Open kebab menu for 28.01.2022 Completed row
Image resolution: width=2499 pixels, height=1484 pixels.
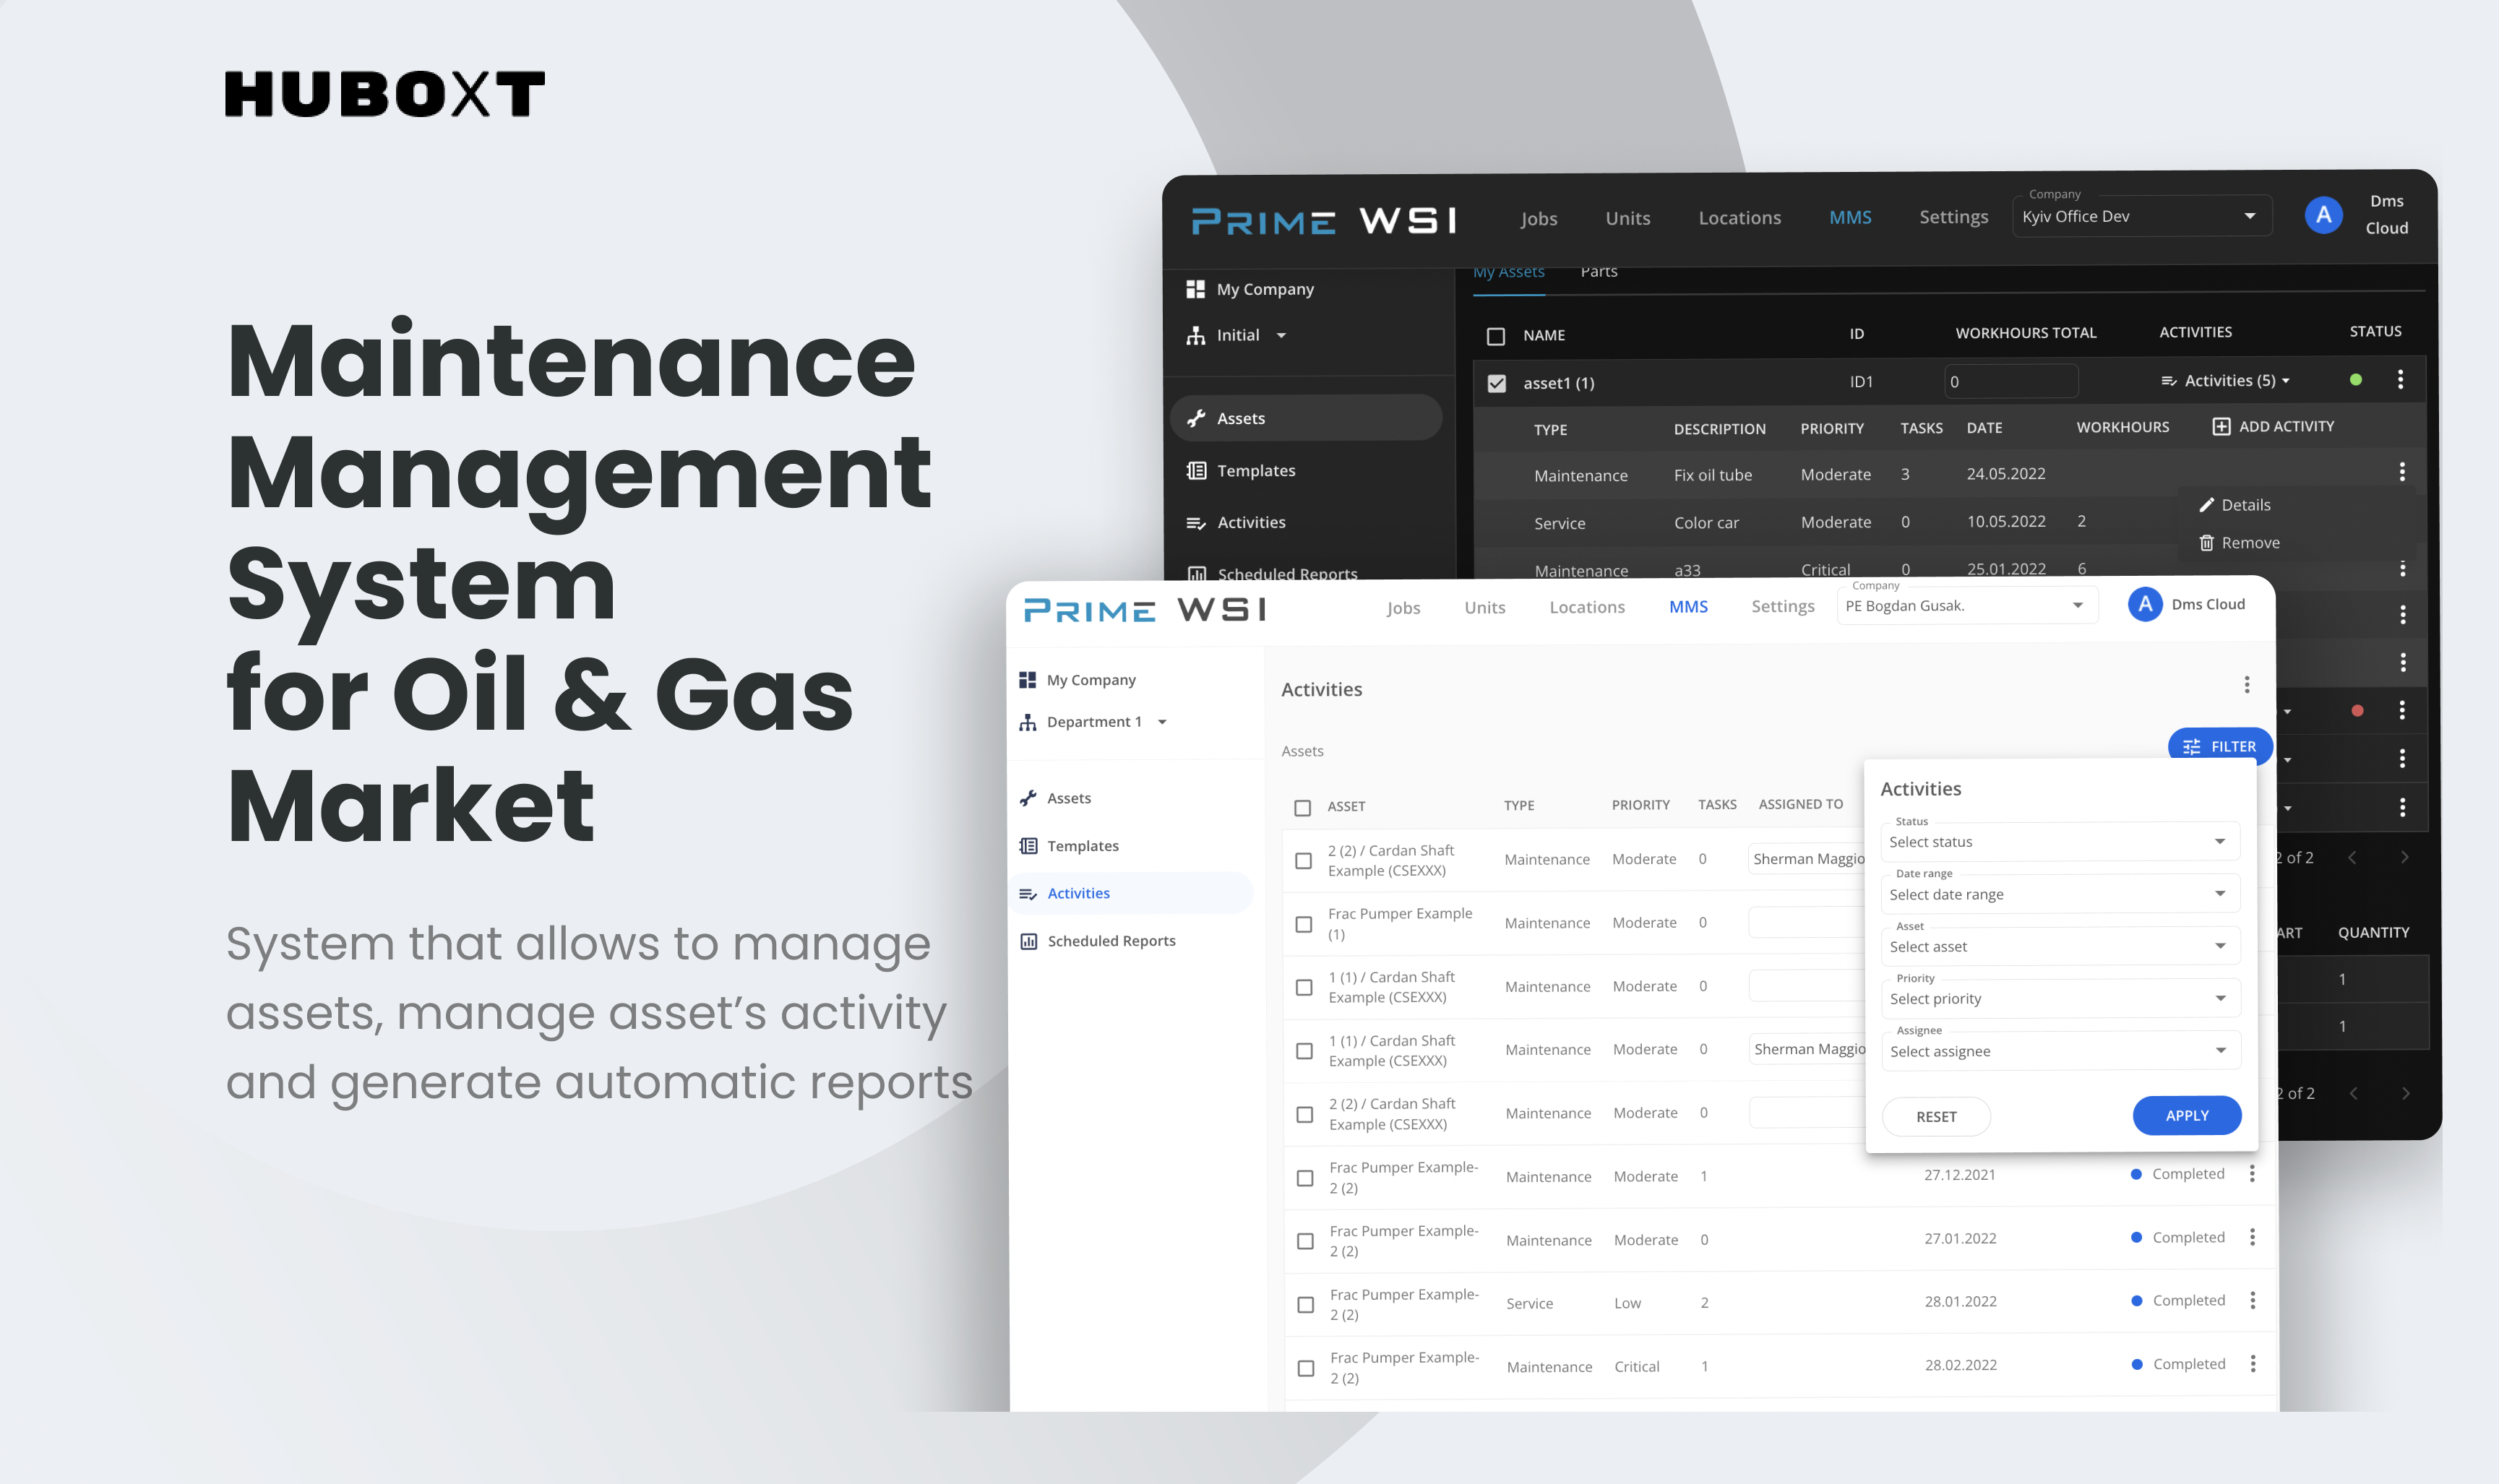(x=2252, y=1301)
